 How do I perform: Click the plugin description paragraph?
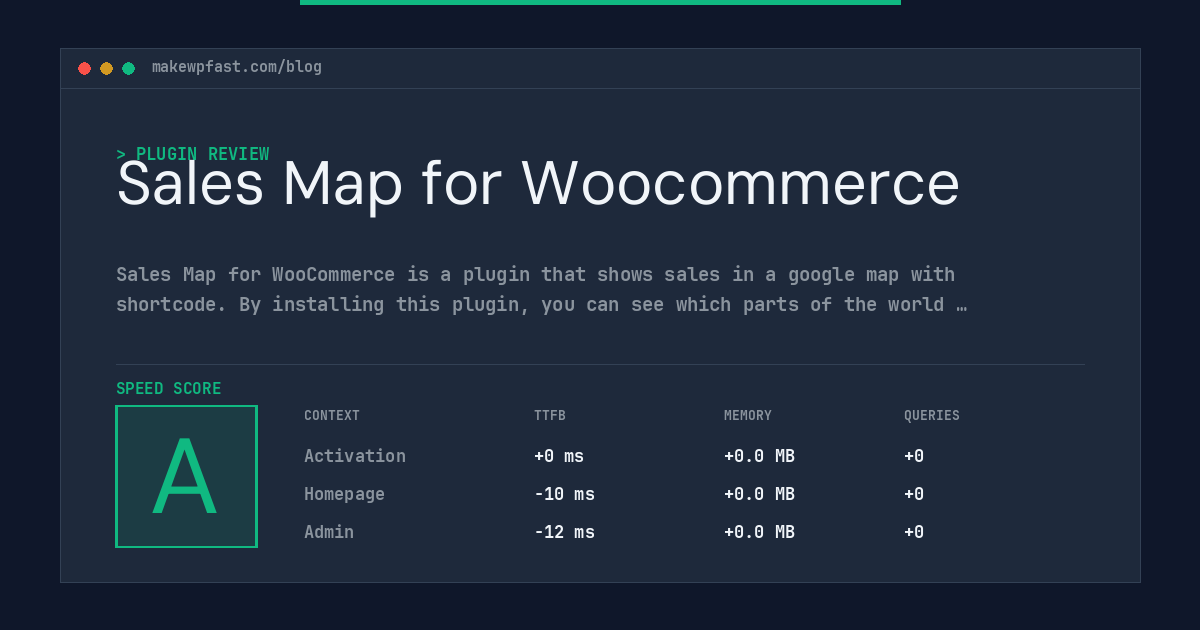click(x=541, y=289)
